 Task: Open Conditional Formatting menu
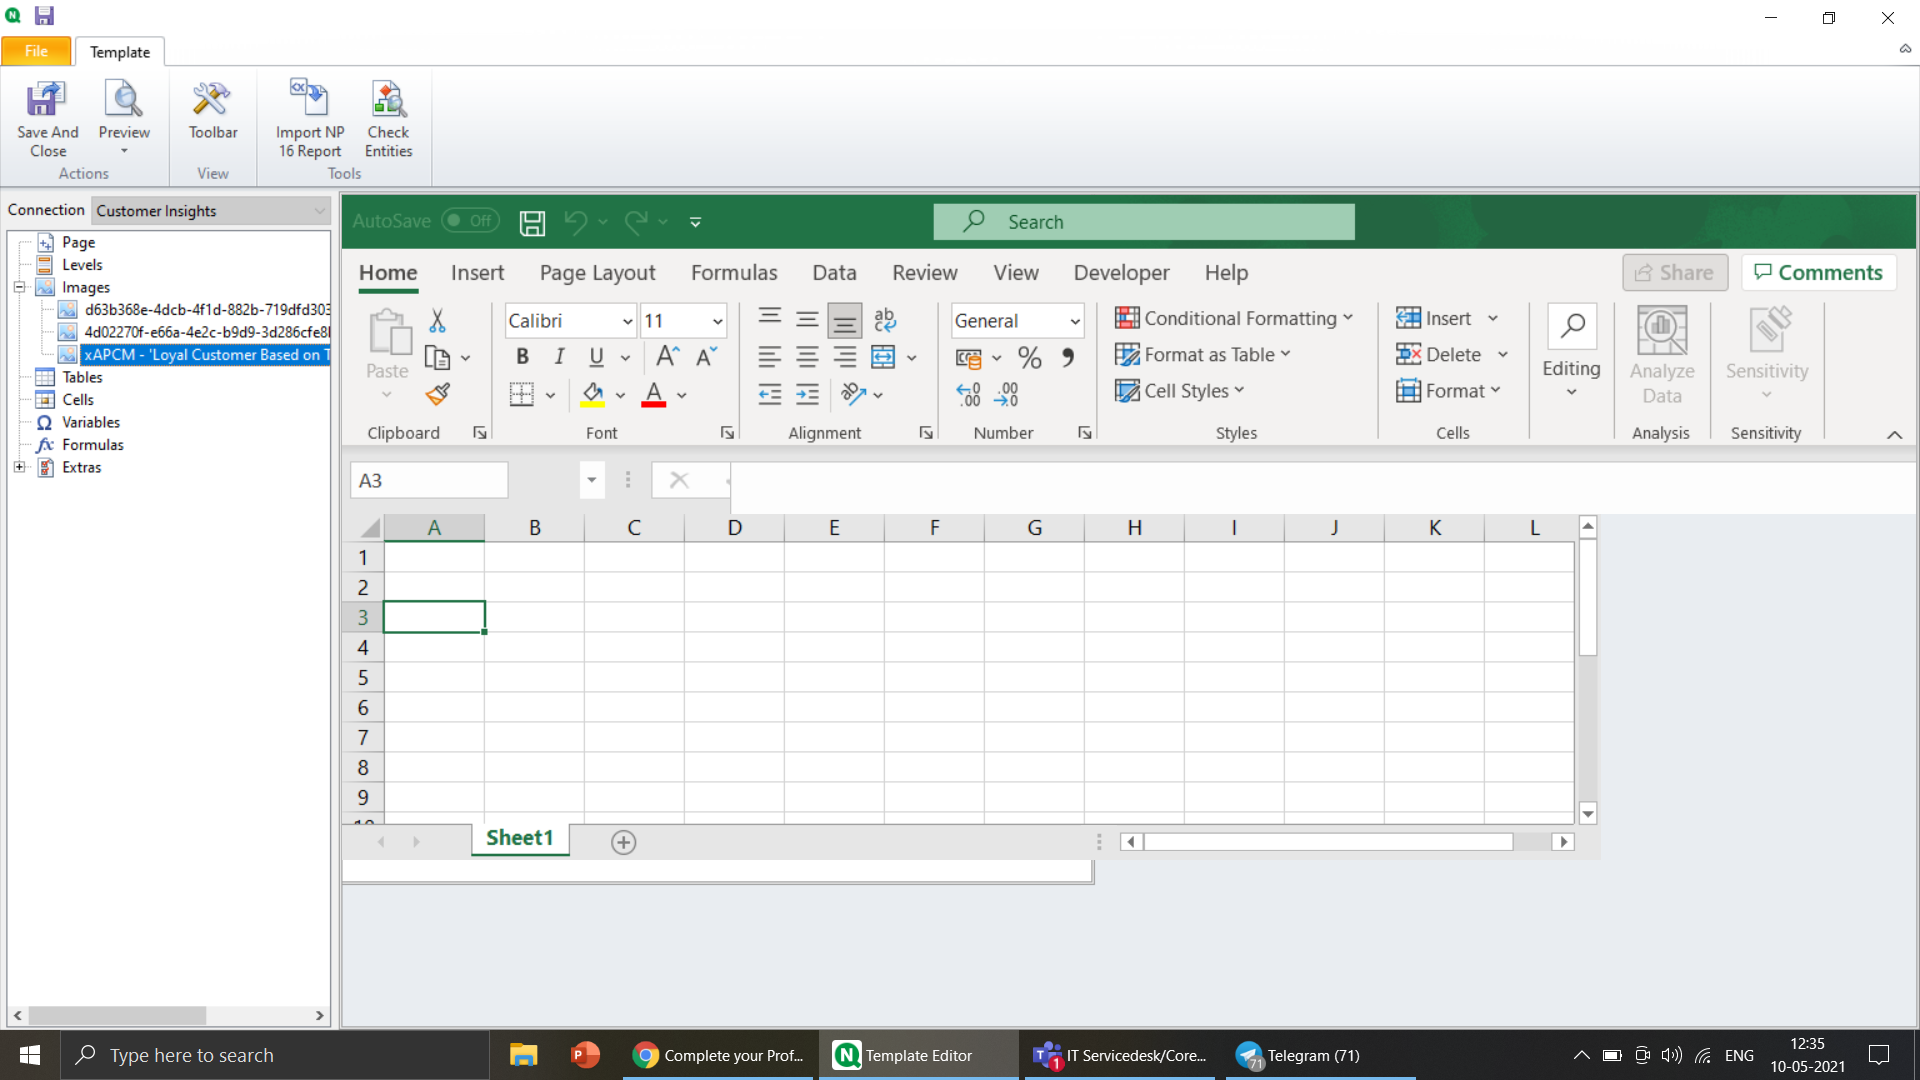click(1234, 318)
